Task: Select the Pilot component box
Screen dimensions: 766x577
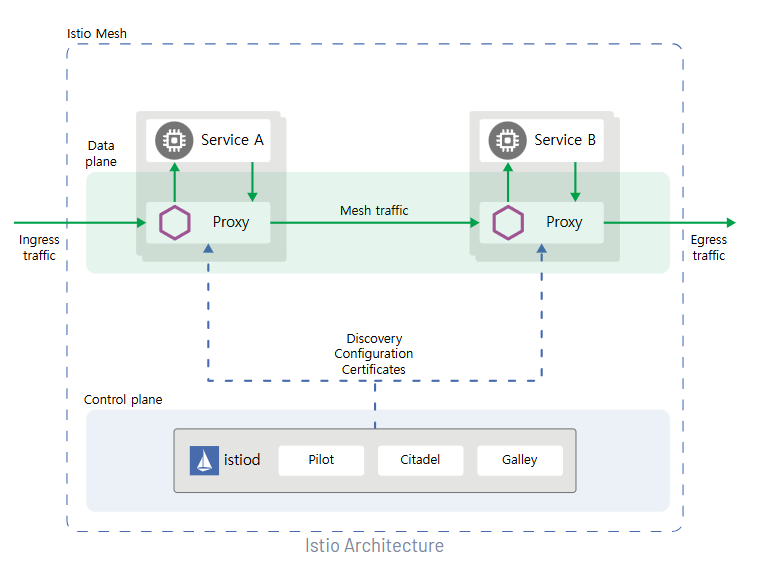Action: tap(321, 460)
